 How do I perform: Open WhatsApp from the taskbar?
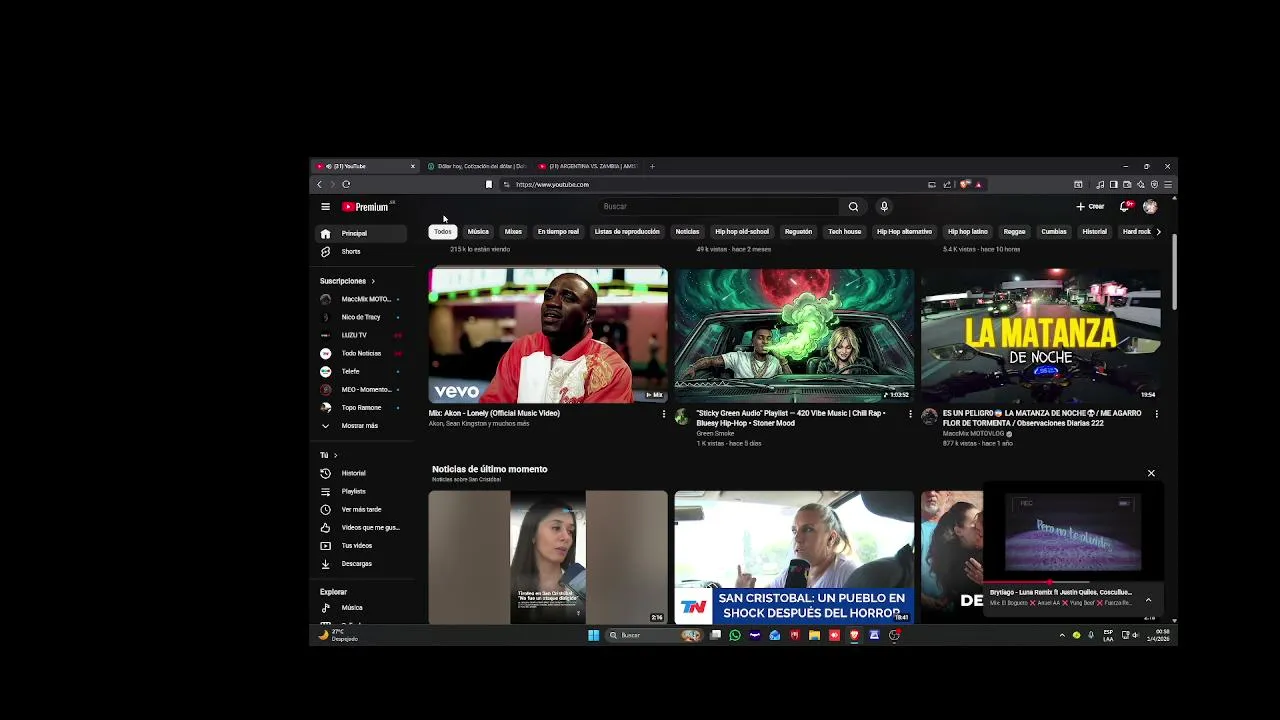[735, 635]
